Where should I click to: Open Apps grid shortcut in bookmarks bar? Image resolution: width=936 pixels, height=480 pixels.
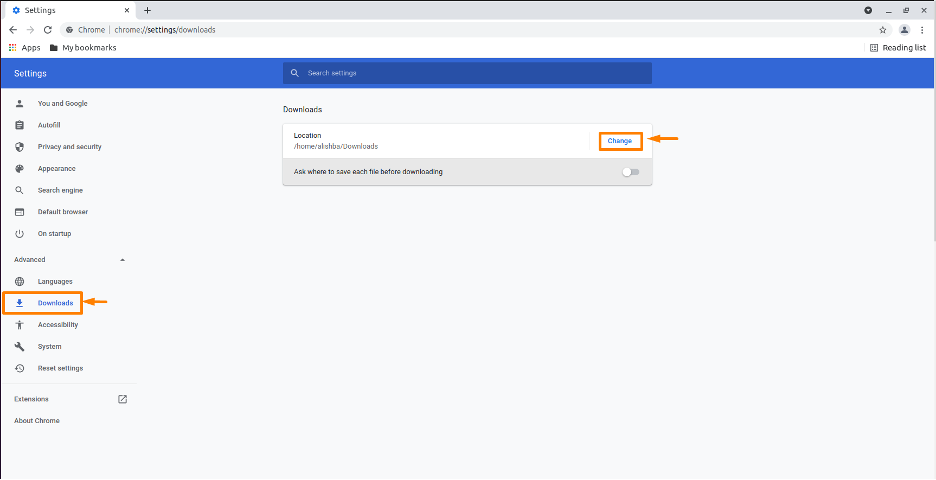pyautogui.click(x=24, y=48)
